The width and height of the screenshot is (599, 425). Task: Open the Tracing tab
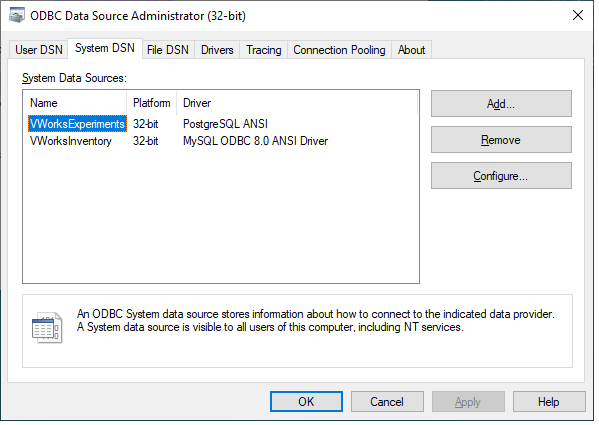(264, 50)
